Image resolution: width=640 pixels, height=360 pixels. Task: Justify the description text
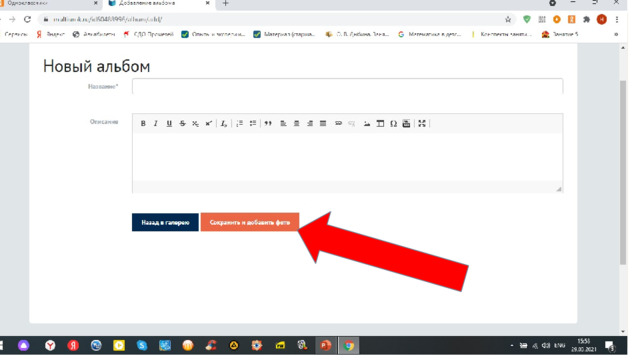click(323, 123)
